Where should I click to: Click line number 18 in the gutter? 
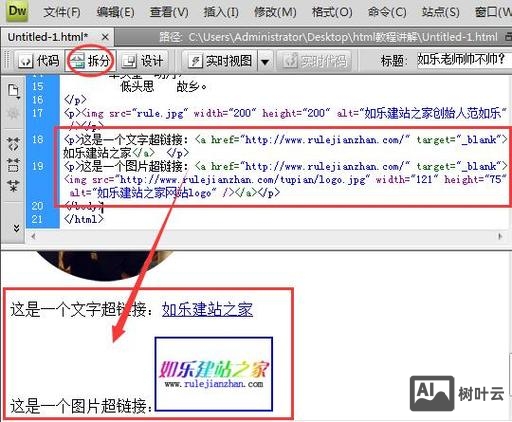click(38, 139)
